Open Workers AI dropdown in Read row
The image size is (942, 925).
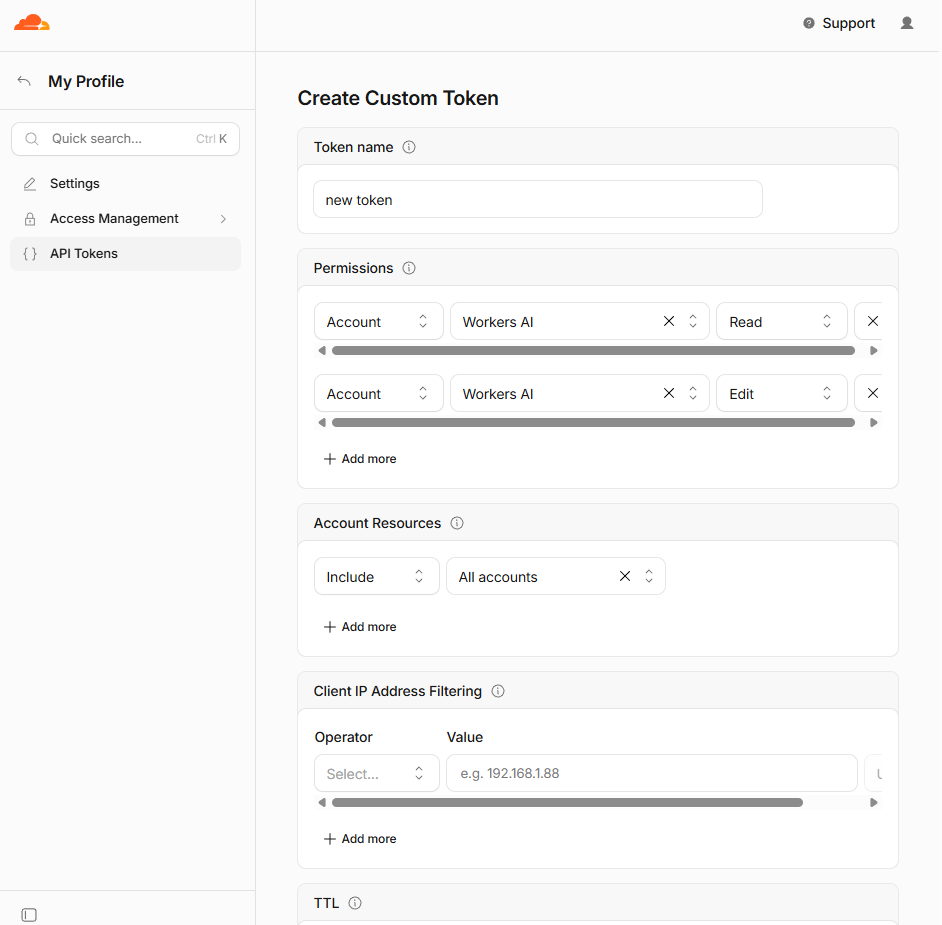(693, 321)
